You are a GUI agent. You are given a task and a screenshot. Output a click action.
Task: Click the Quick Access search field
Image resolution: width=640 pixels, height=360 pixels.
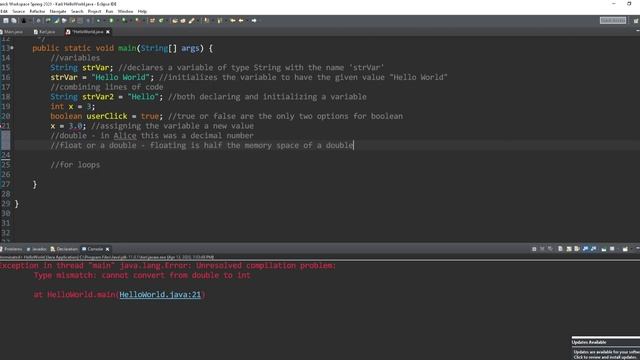coord(613,20)
